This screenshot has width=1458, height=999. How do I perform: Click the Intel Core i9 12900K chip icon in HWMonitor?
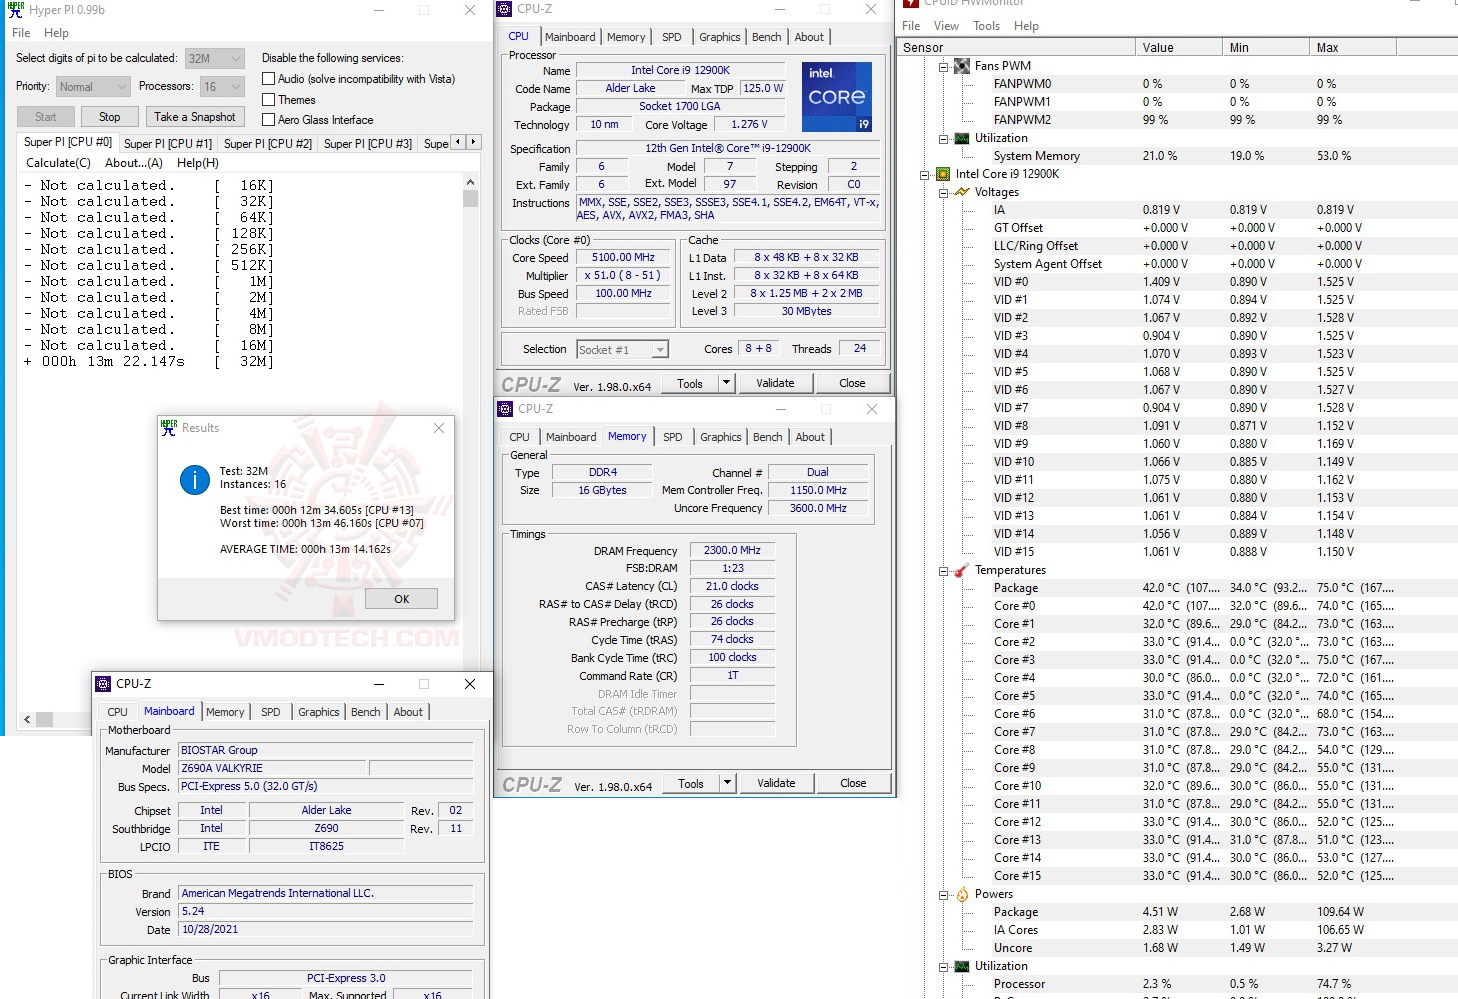pyautogui.click(x=943, y=174)
